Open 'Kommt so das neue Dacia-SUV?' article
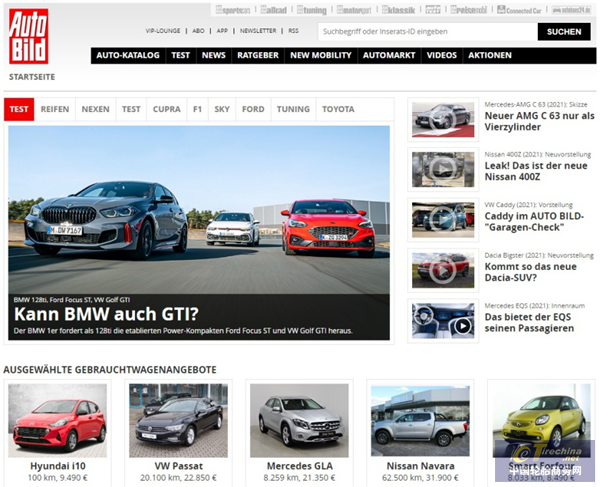This screenshot has width=600, height=487. tap(530, 272)
